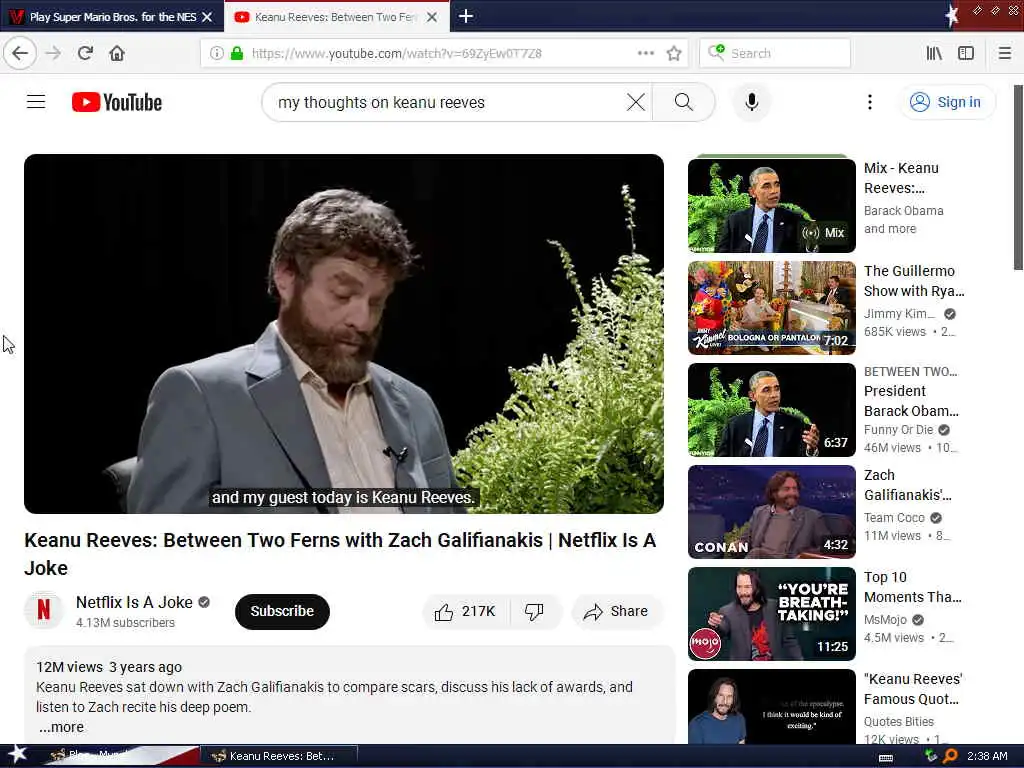Open page actions three-dot menu in address bar

click(645, 53)
